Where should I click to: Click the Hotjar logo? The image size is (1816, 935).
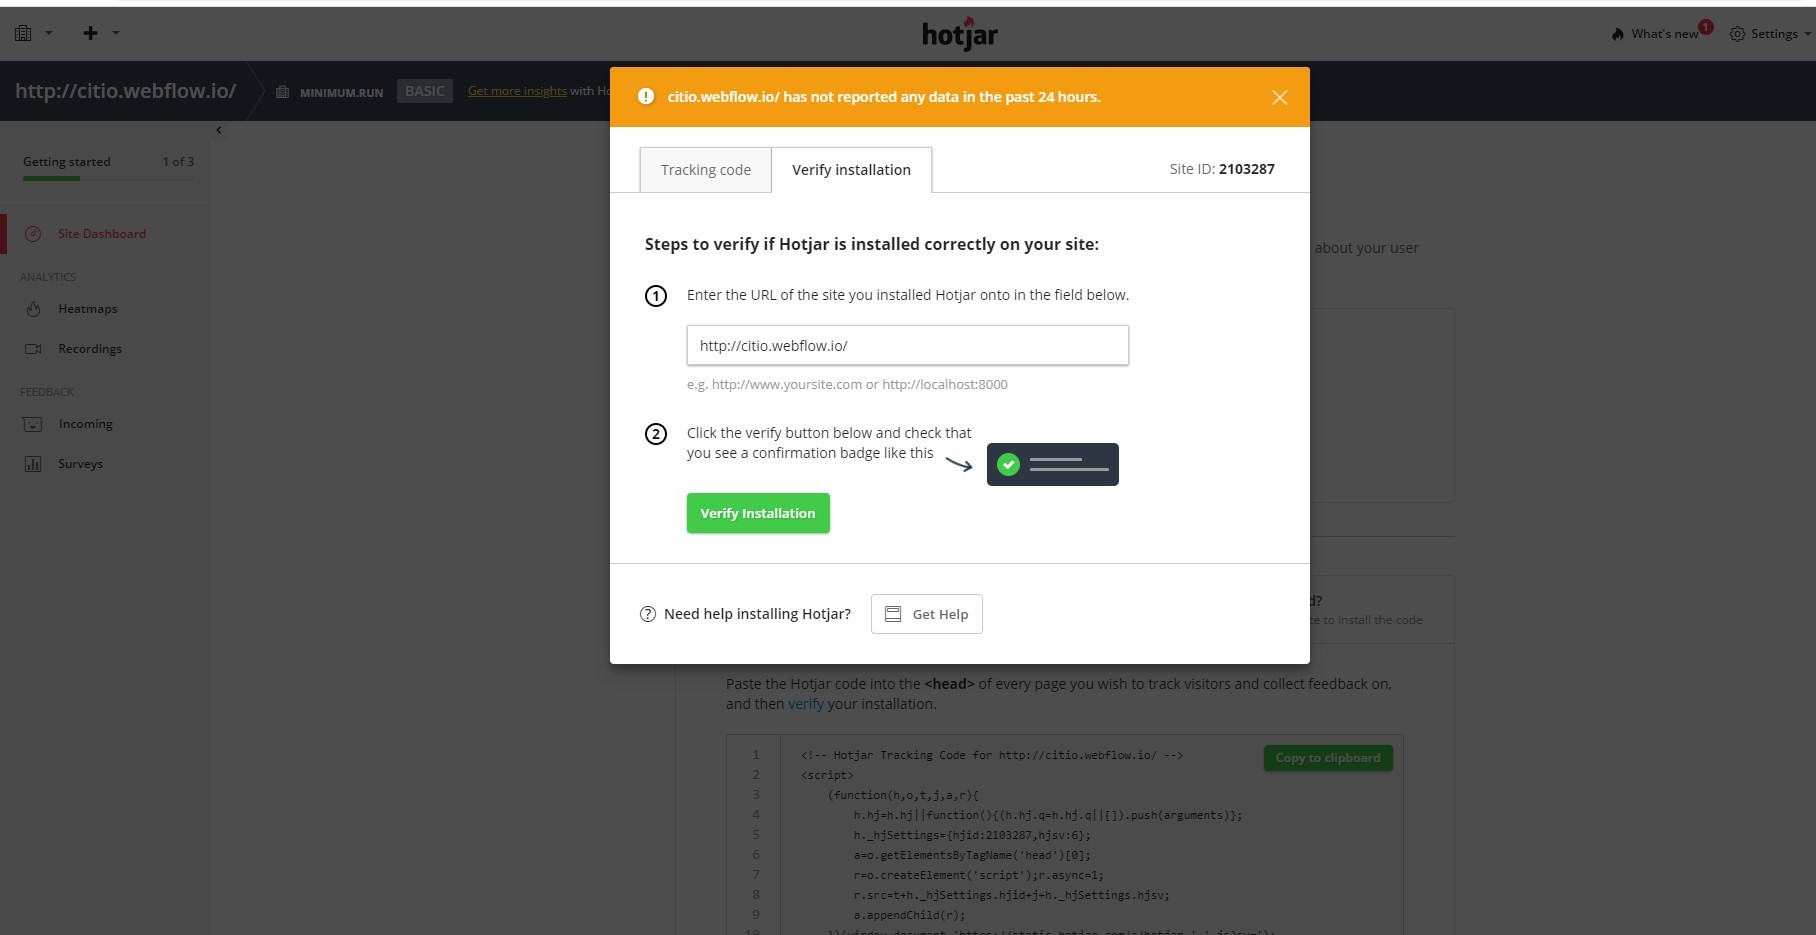[x=960, y=34]
